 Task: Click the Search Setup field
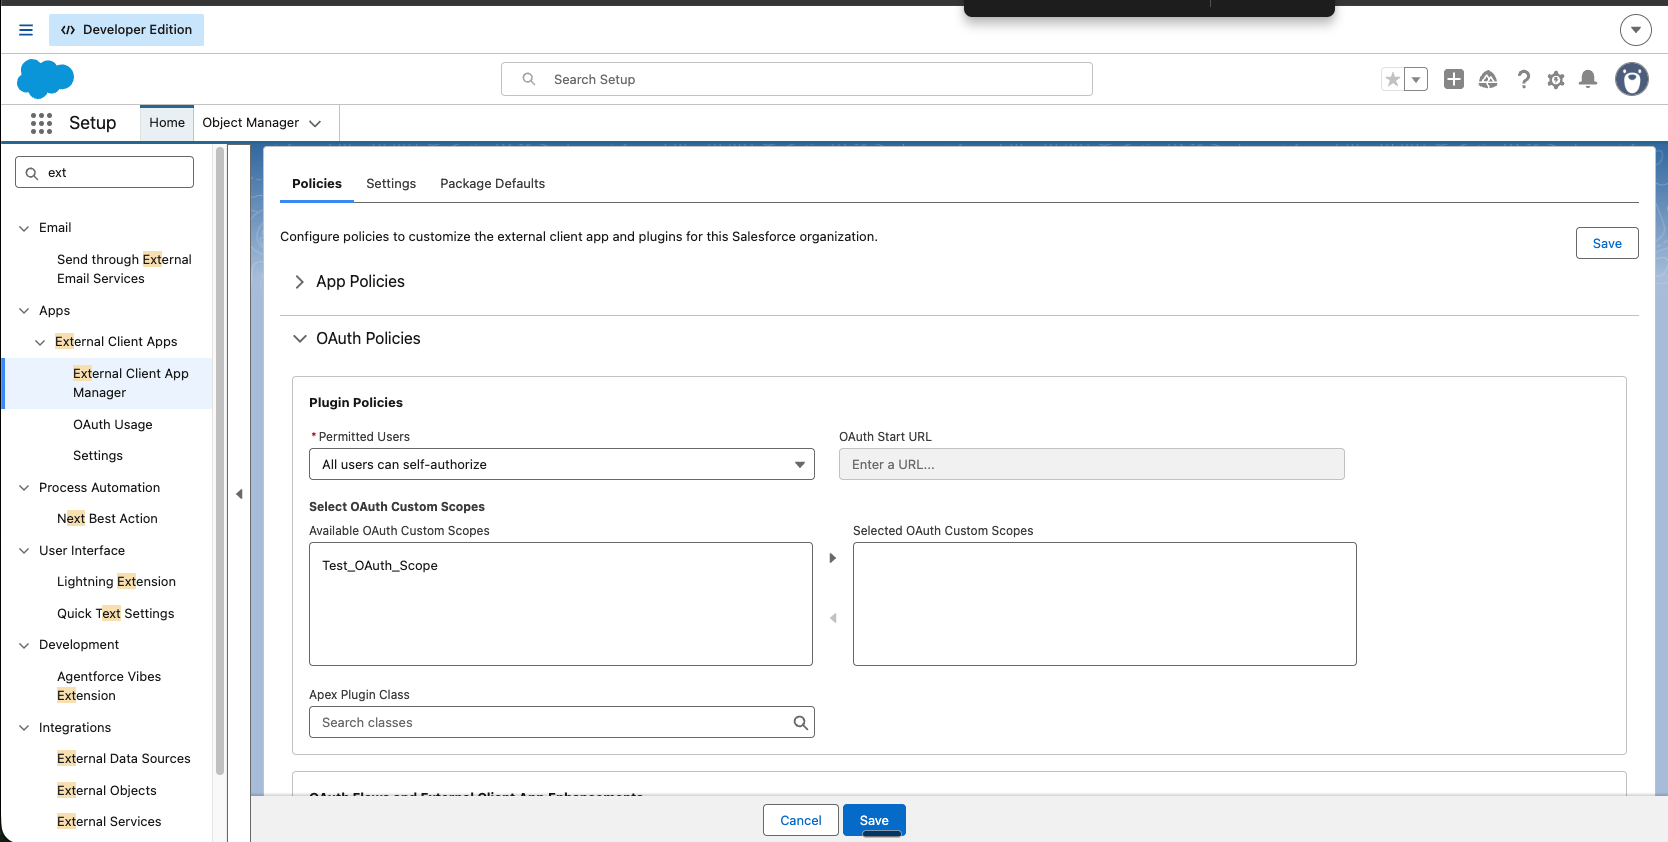[x=797, y=79]
